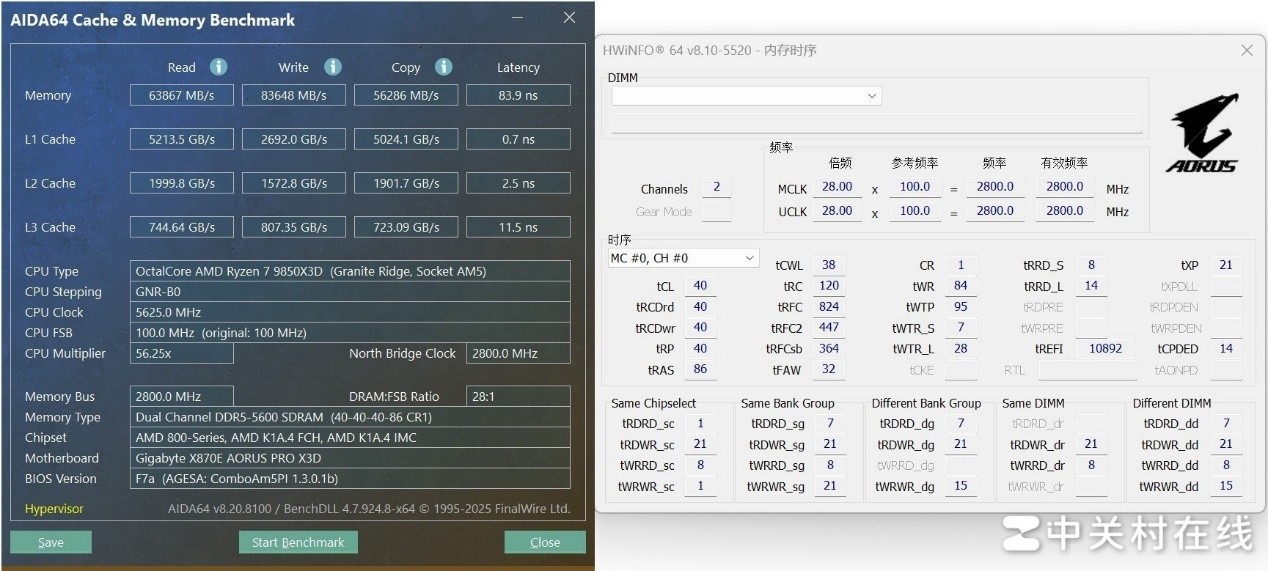Image resolution: width=1268 pixels, height=571 pixels.
Task: Click the Close button in AIDA64
Action: click(x=545, y=542)
